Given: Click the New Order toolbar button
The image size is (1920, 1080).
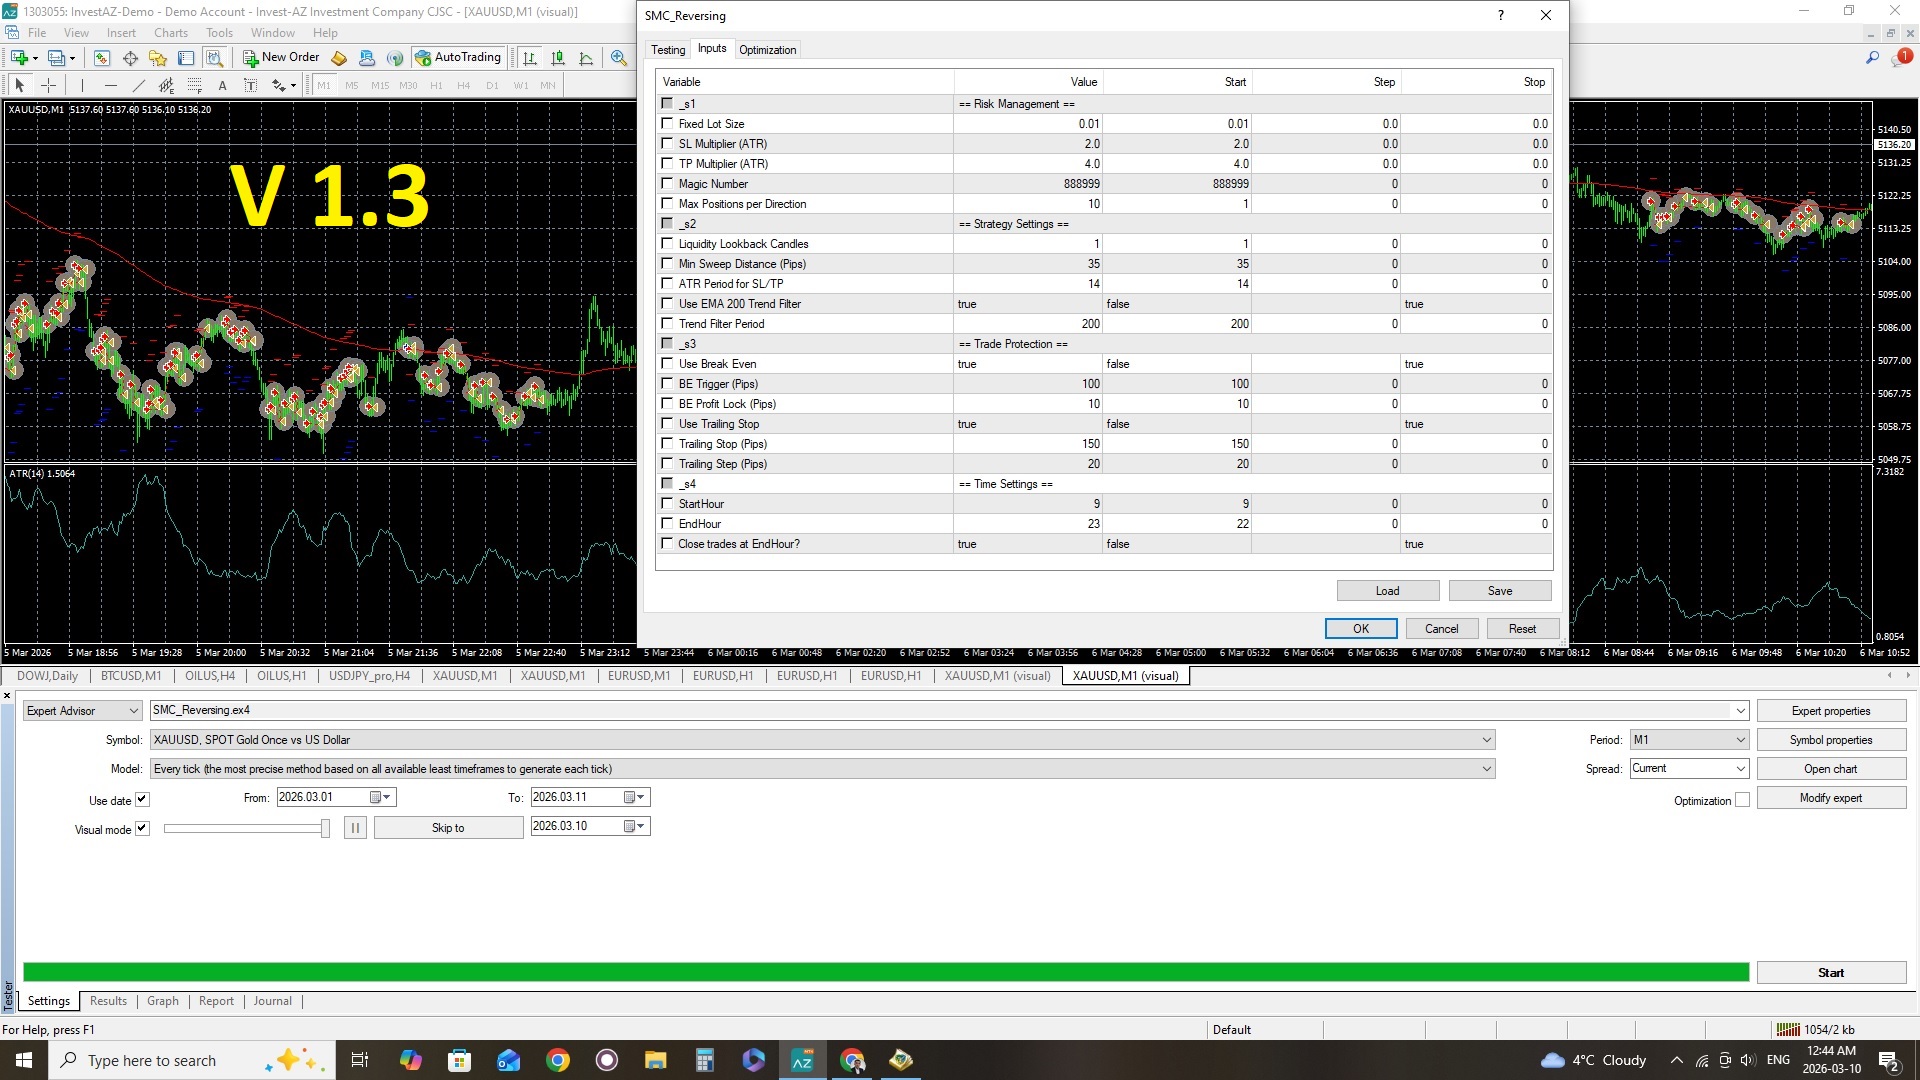Looking at the screenshot, I should (282, 57).
